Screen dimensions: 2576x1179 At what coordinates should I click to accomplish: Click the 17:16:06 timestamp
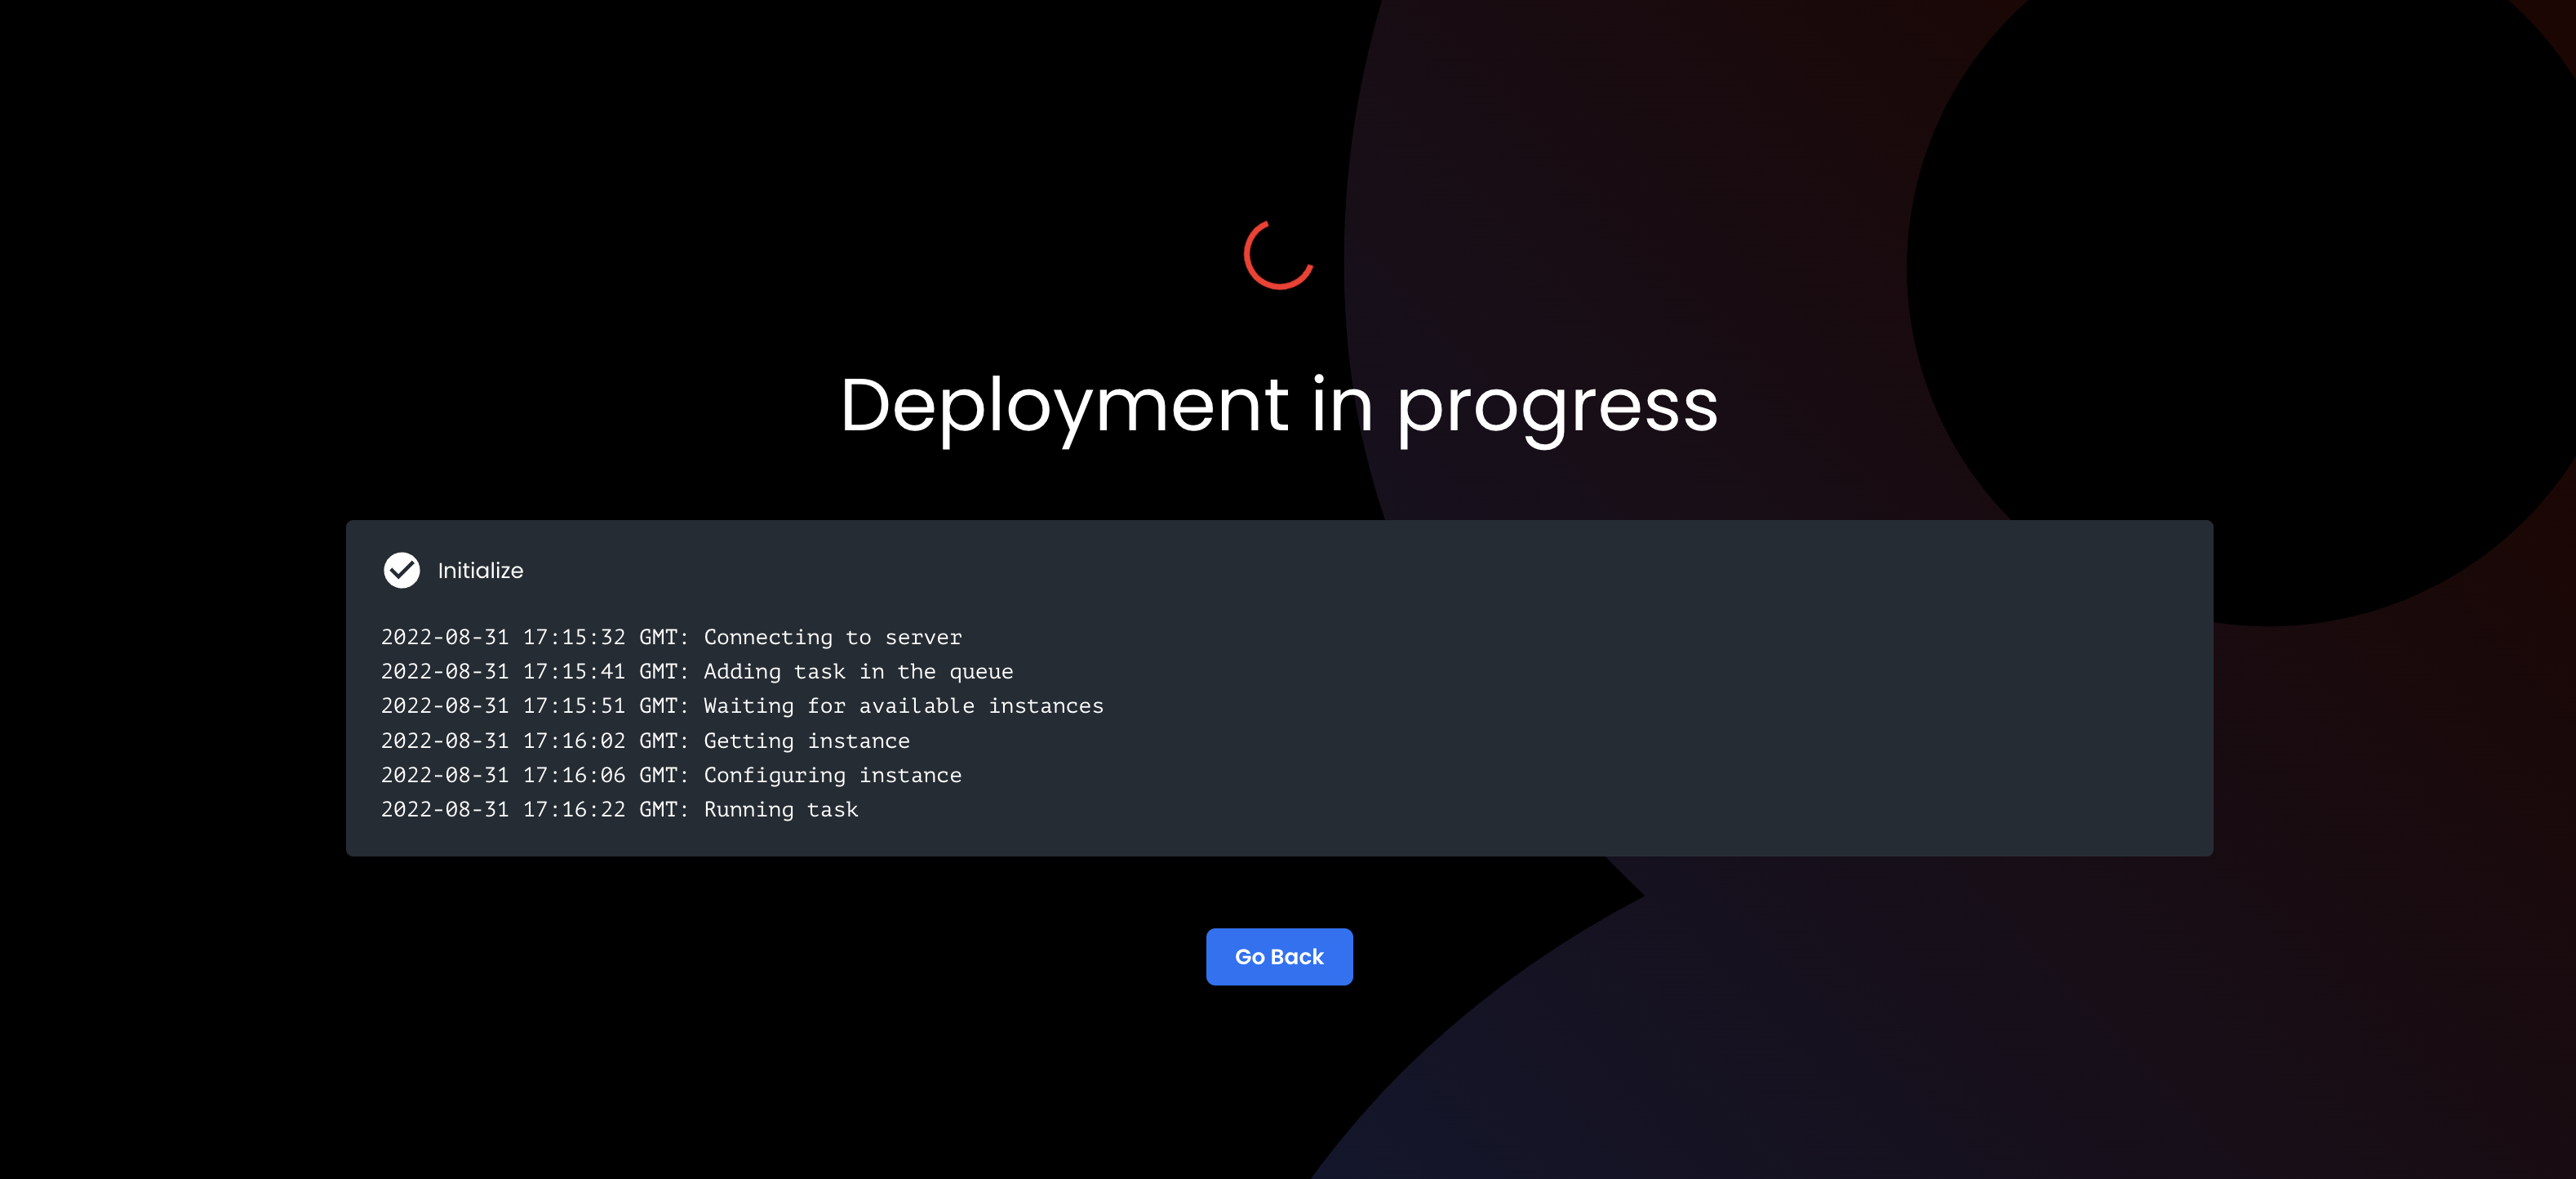coord(573,775)
